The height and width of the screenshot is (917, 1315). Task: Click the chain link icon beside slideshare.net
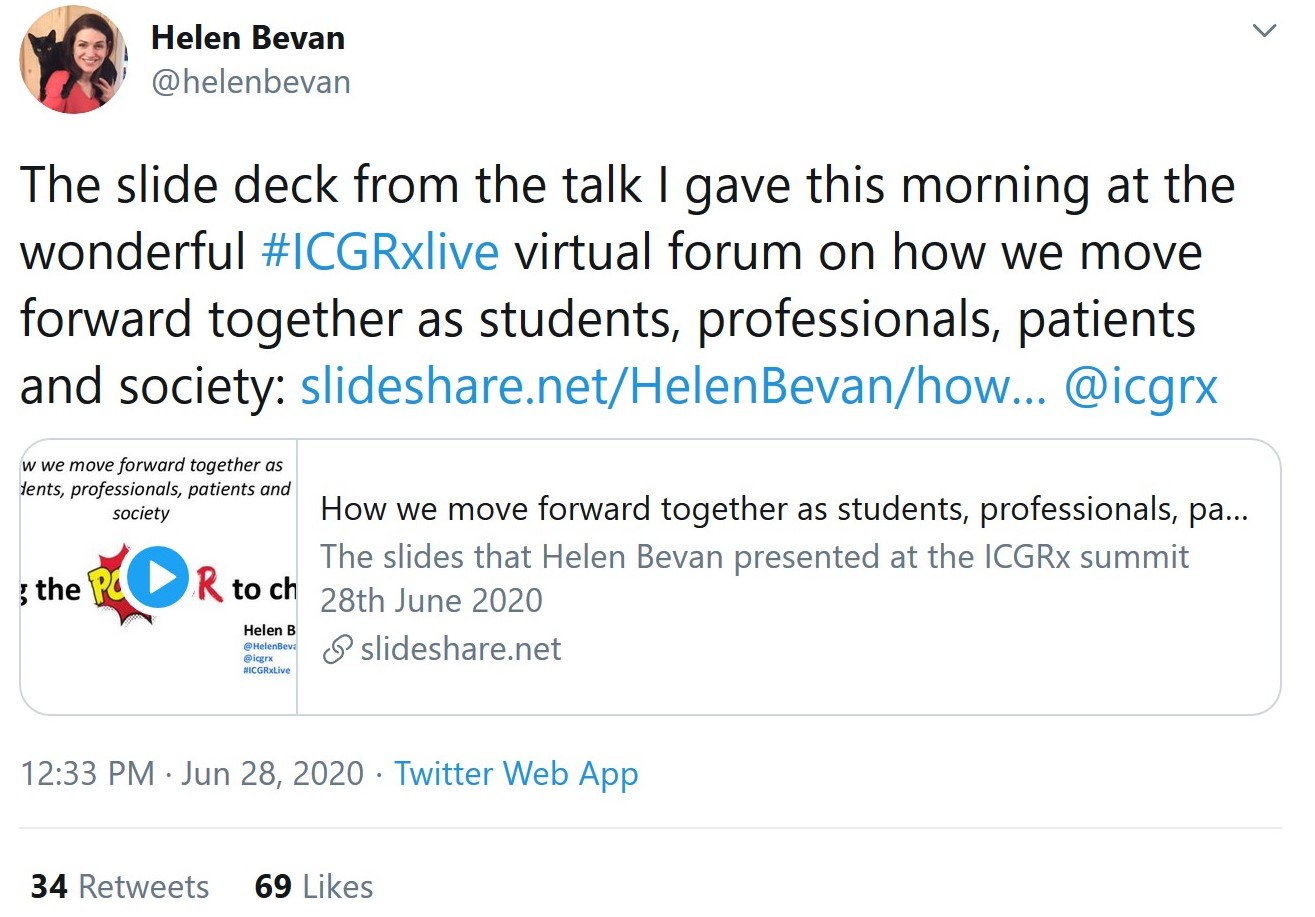pos(338,650)
